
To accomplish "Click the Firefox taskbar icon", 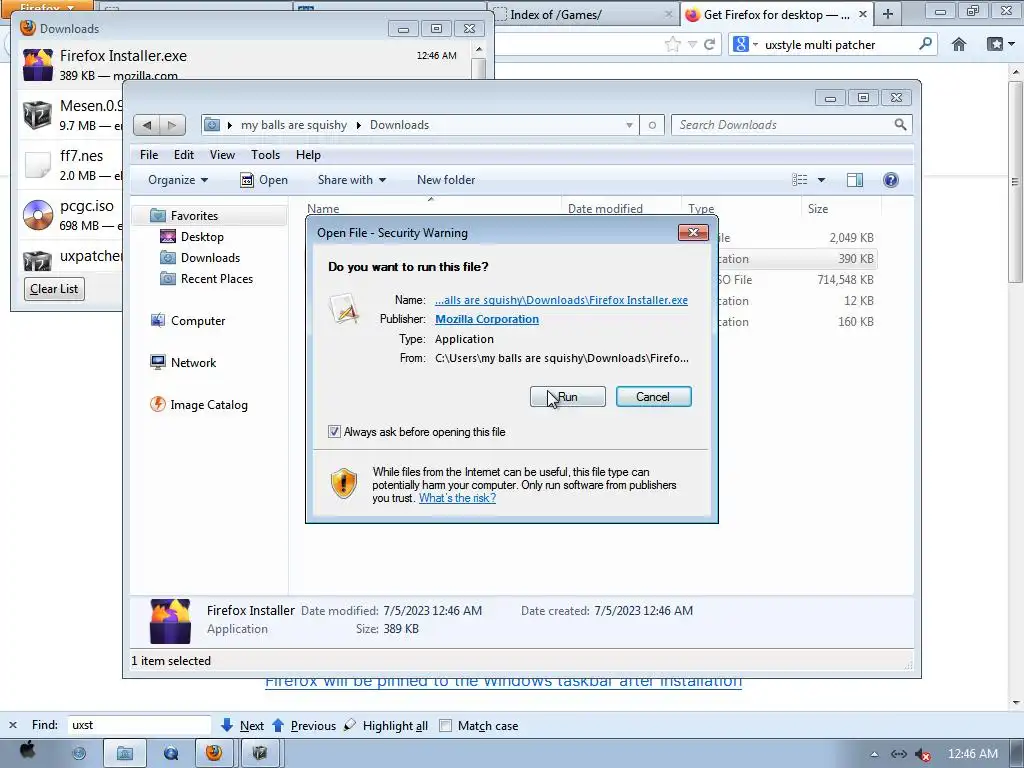I will (x=214, y=753).
